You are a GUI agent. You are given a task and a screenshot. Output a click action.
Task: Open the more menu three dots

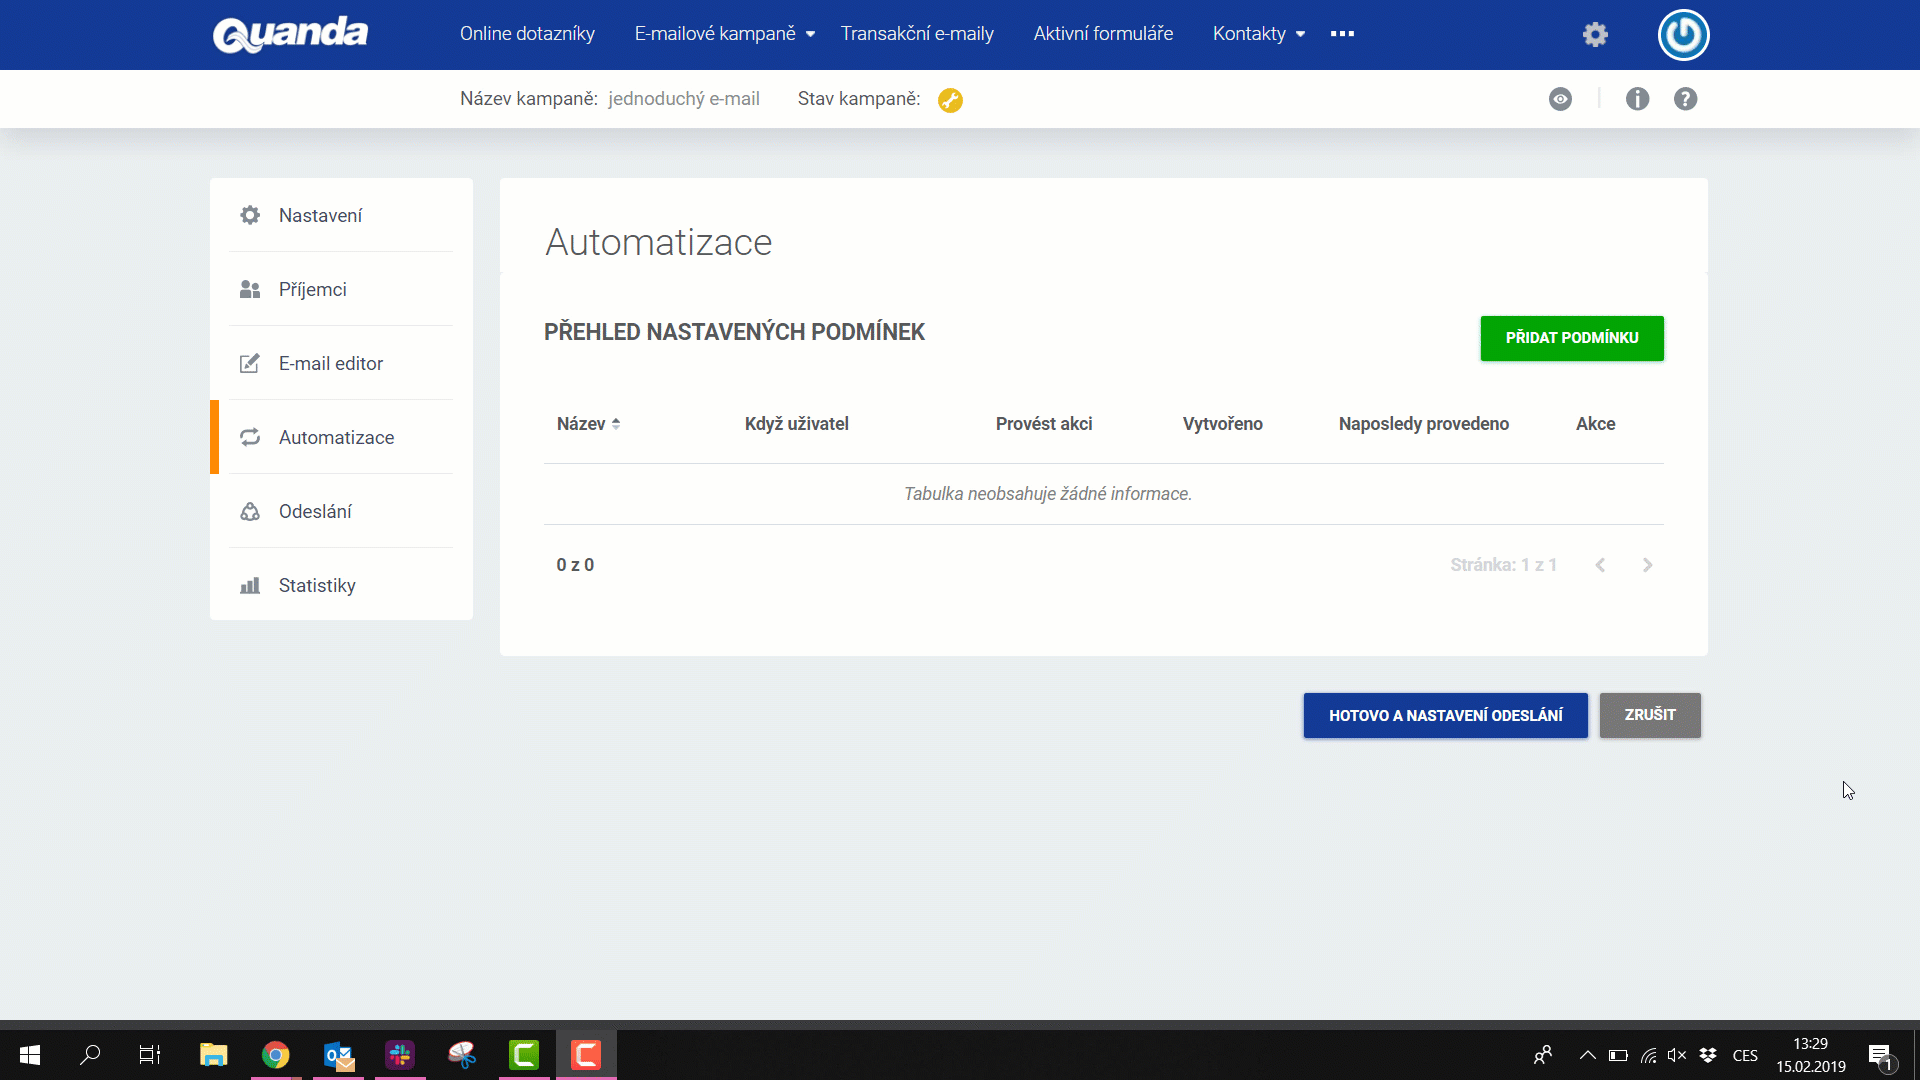point(1342,33)
